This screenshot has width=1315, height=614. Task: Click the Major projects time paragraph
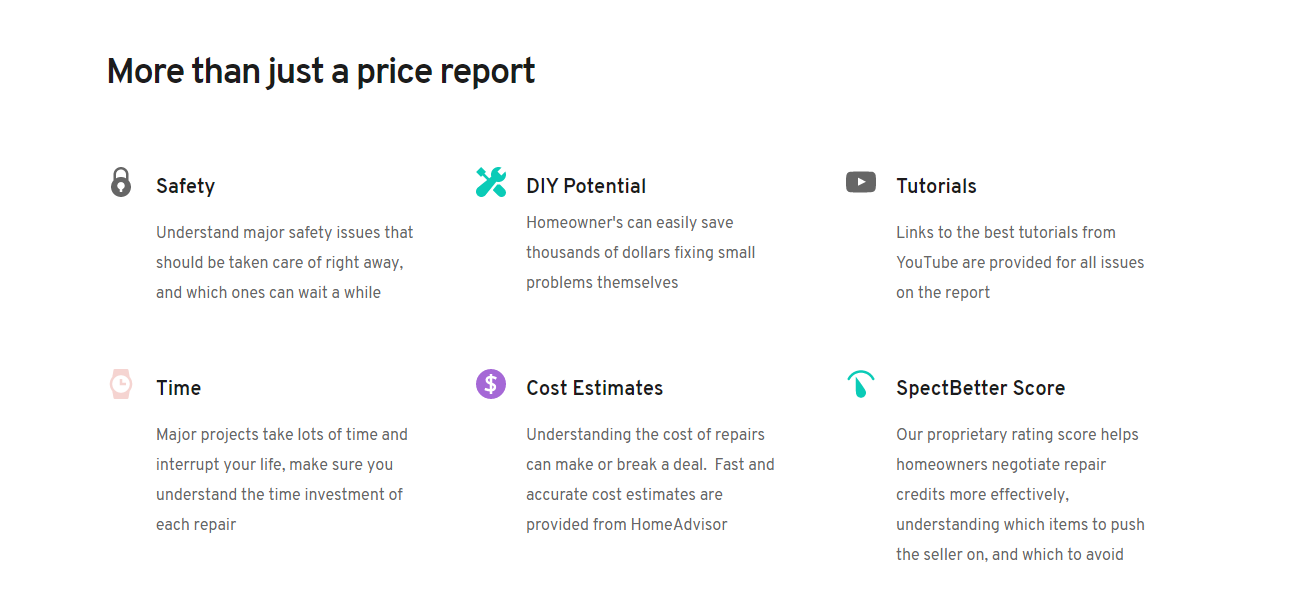tap(281, 479)
